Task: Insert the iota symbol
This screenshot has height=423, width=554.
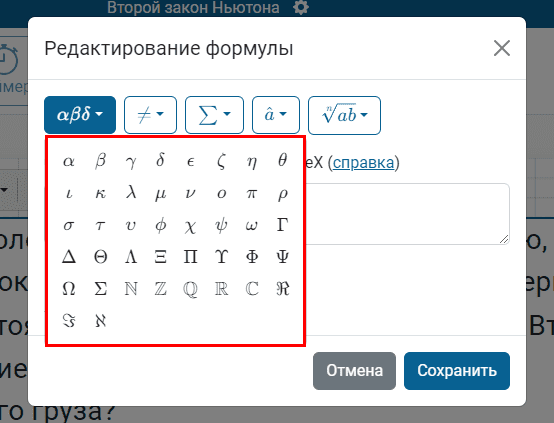Action: point(69,193)
